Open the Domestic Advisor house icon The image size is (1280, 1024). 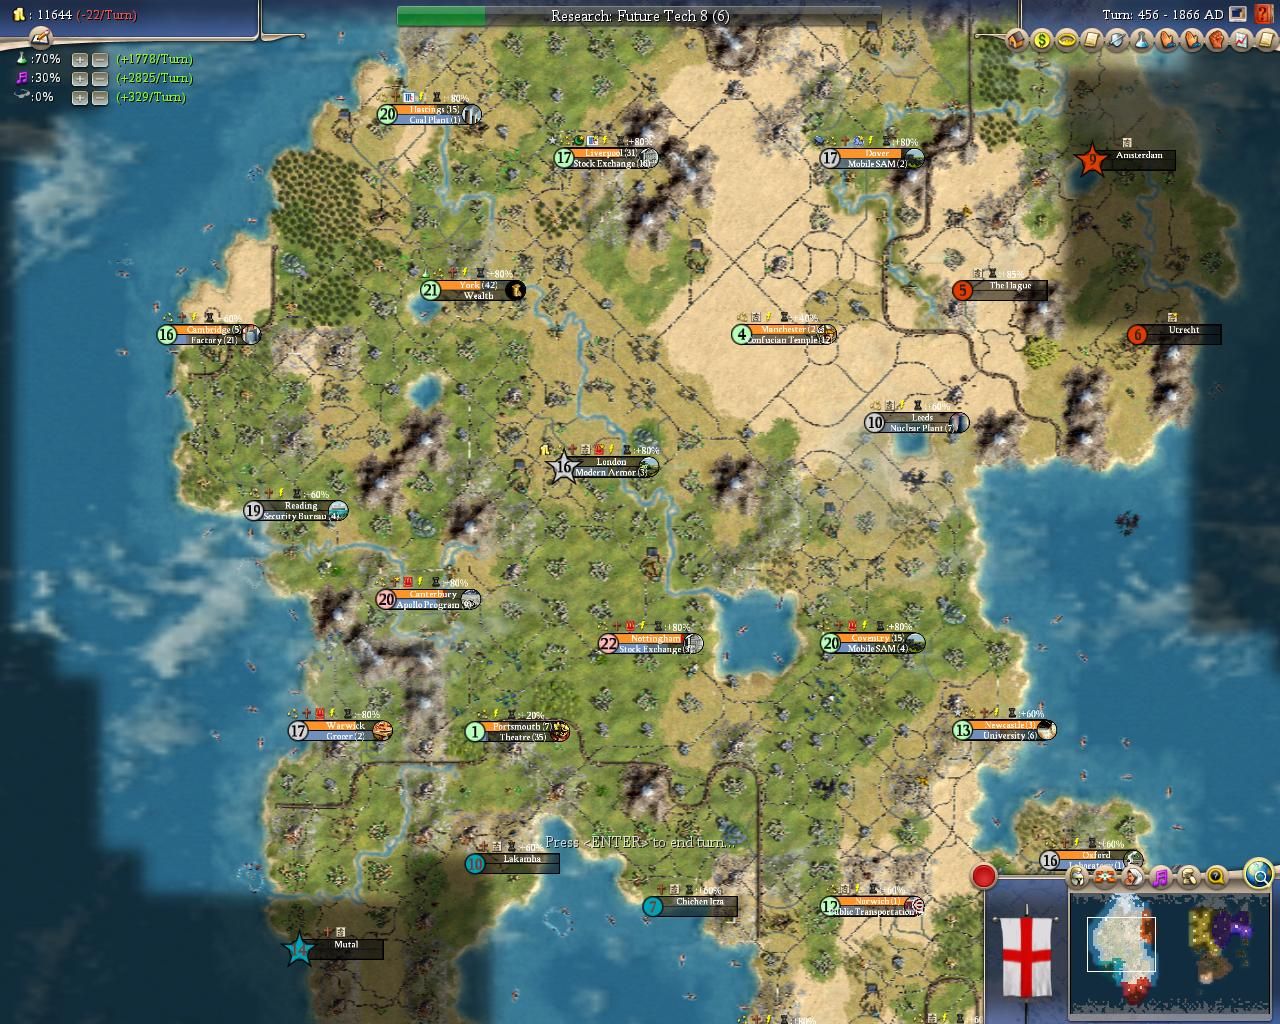1017,40
